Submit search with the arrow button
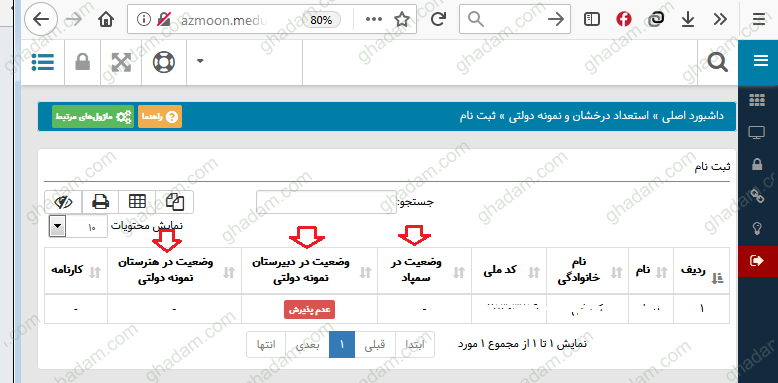 click(x=556, y=19)
